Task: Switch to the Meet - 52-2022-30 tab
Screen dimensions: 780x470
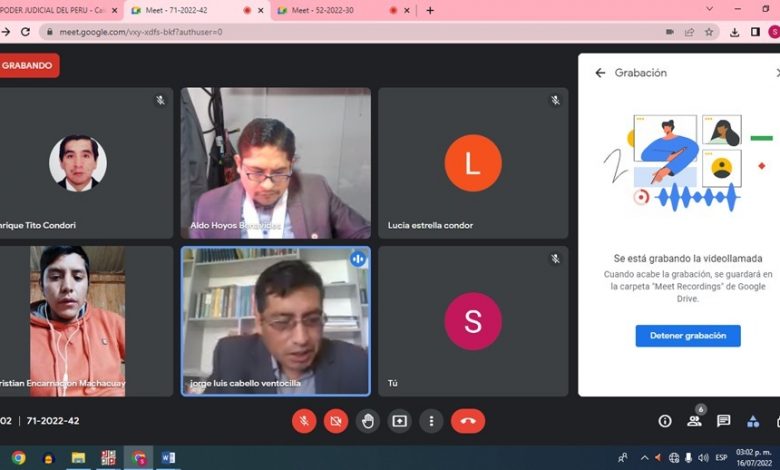Action: (x=330, y=10)
